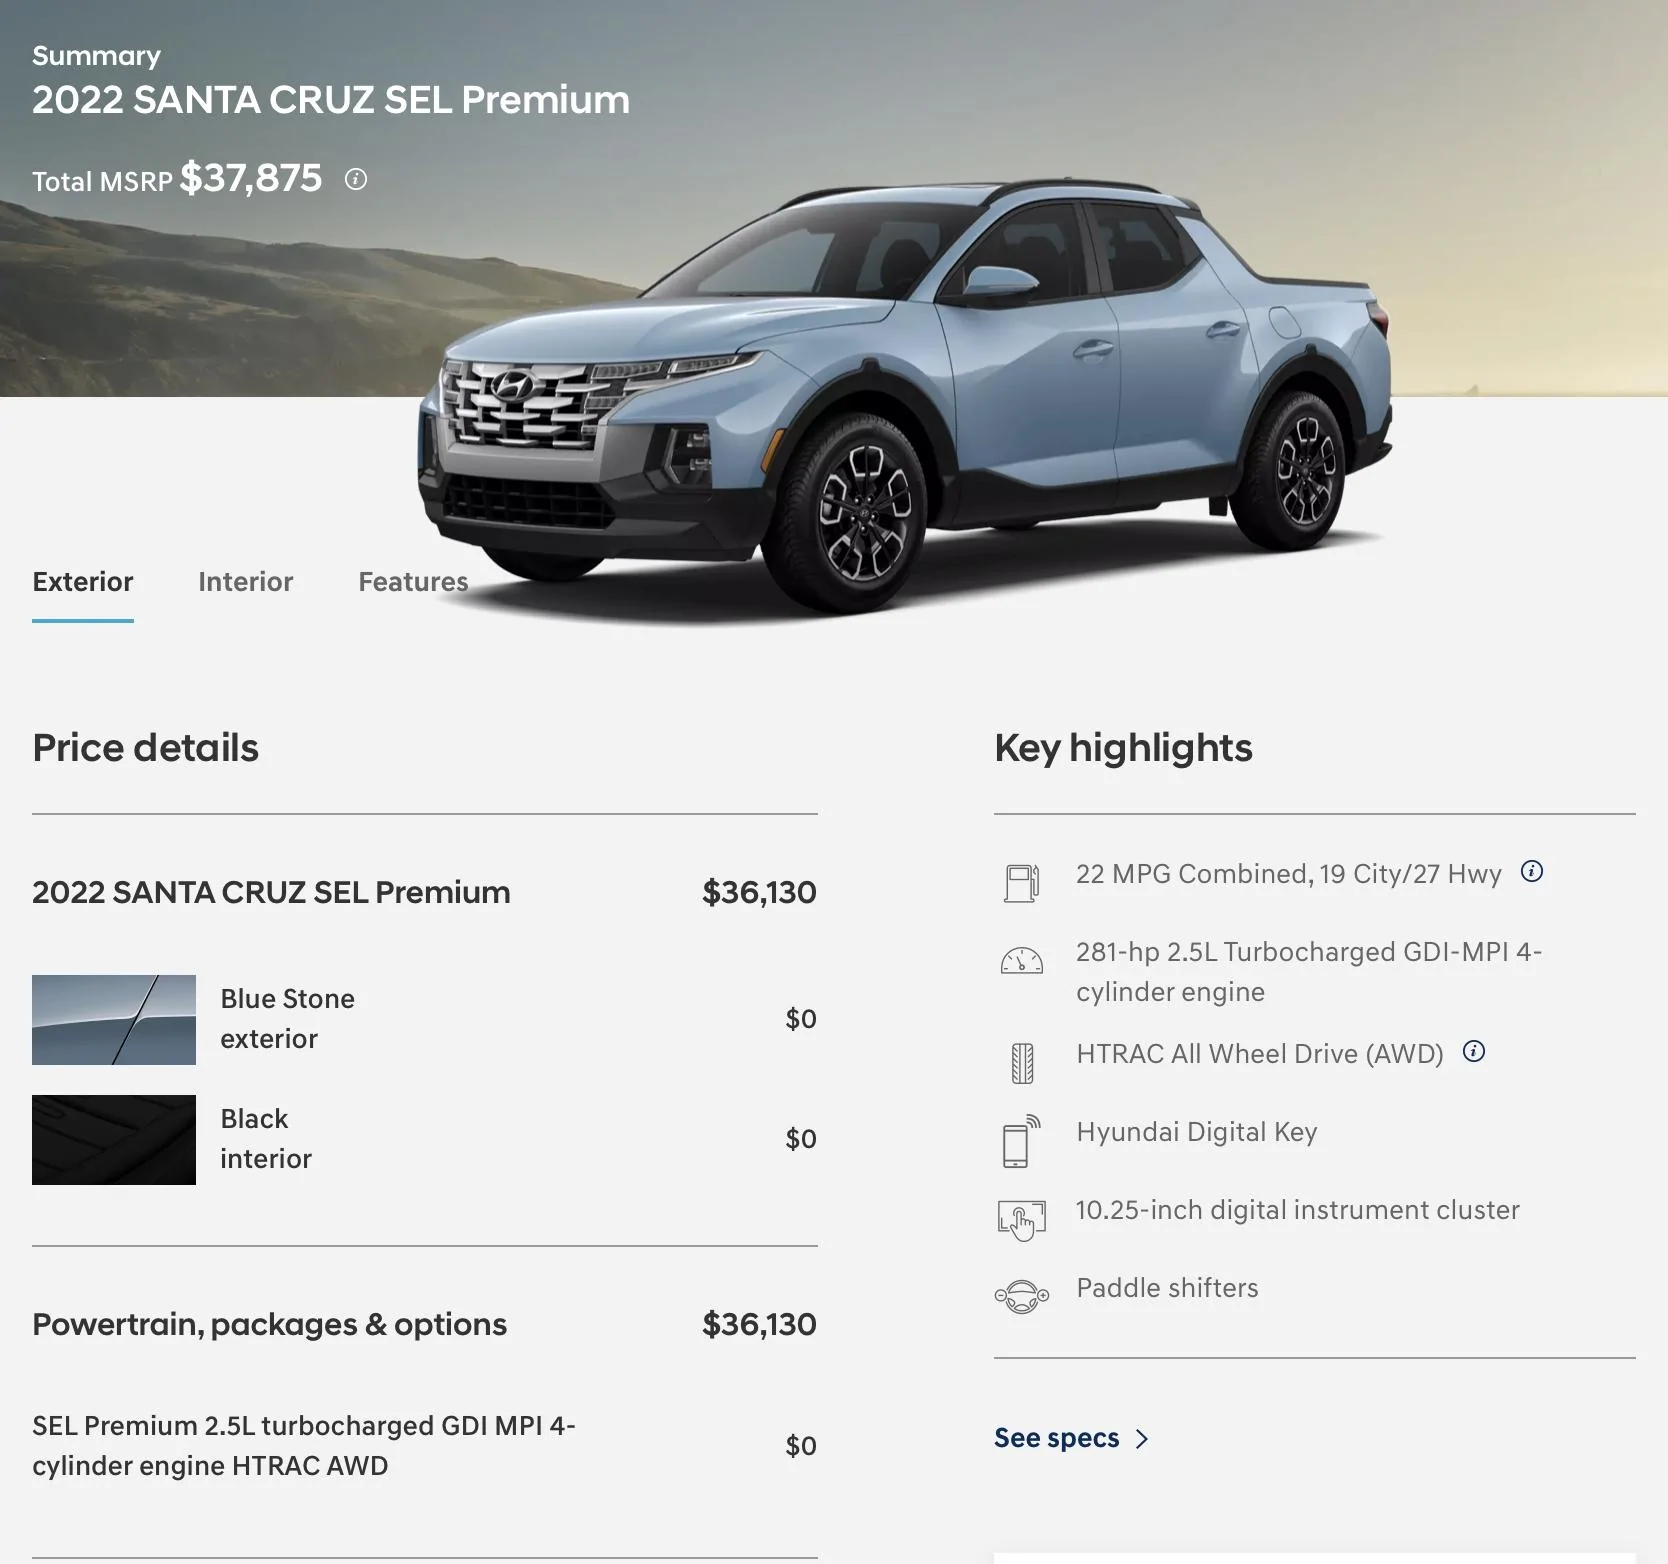Screen dimensions: 1668x1564
Task: Click the Total MSRP $37,875 amount
Action: [251, 178]
